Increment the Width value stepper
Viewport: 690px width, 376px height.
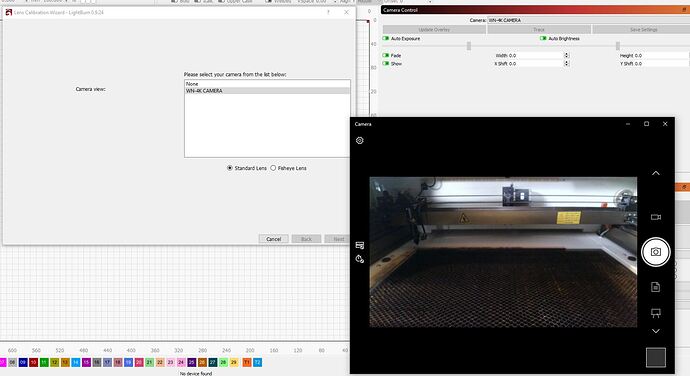tap(567, 54)
